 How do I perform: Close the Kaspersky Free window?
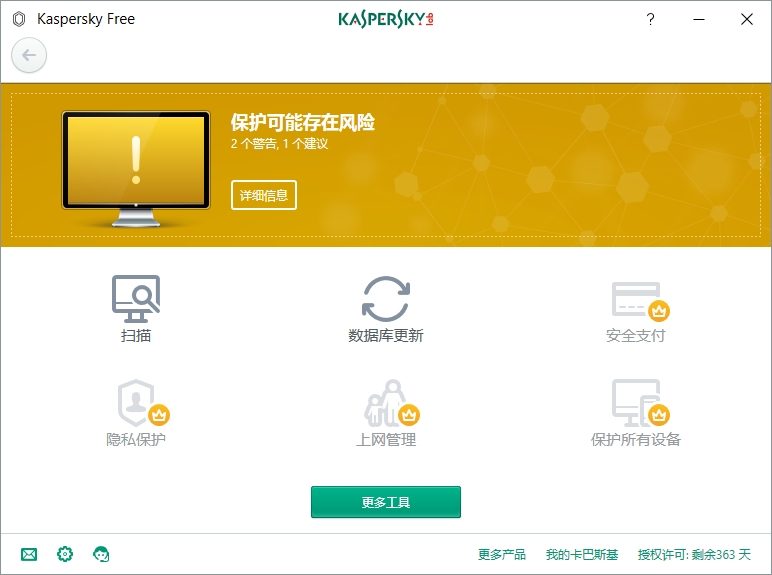click(747, 19)
